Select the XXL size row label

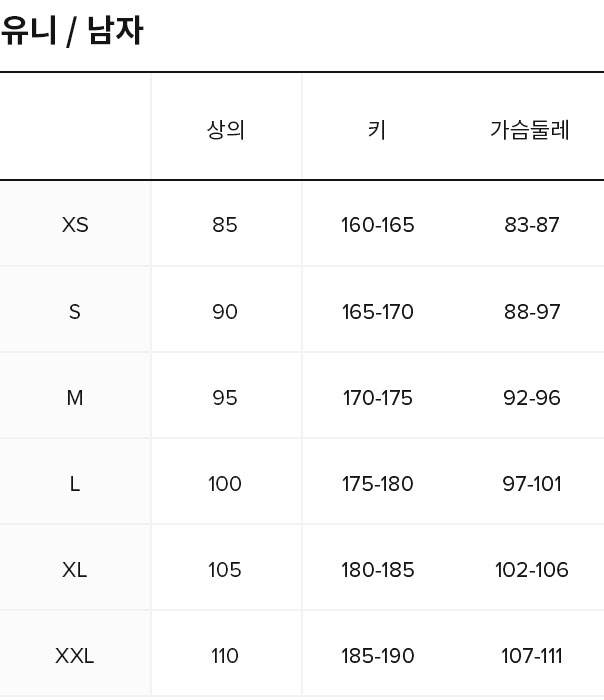(75, 656)
